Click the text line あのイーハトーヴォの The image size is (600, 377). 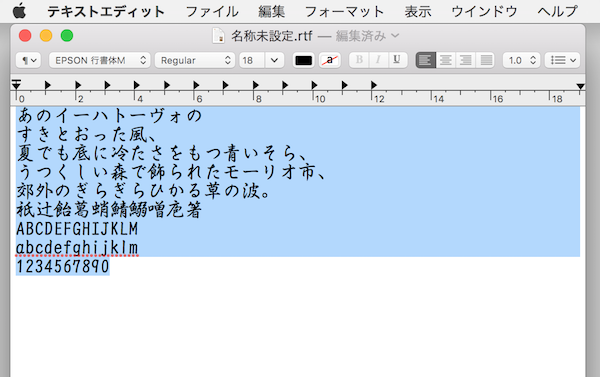click(110, 116)
